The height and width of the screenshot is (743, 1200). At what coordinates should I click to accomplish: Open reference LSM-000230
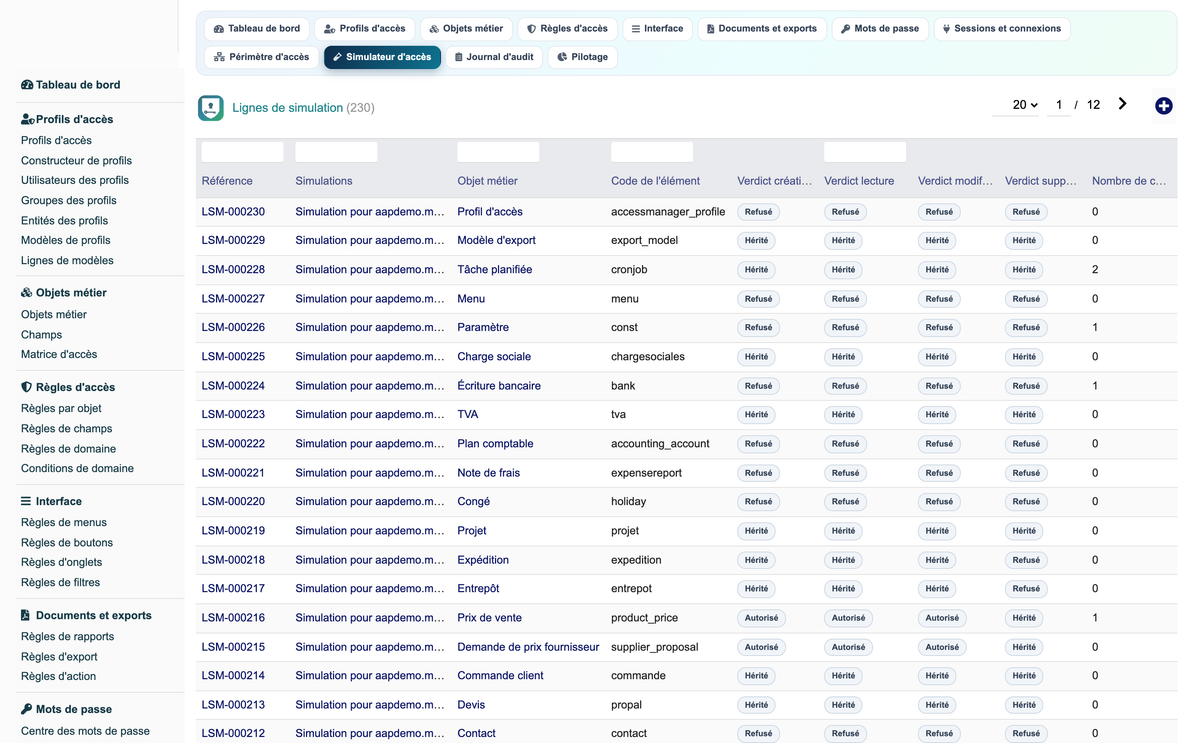(x=233, y=212)
